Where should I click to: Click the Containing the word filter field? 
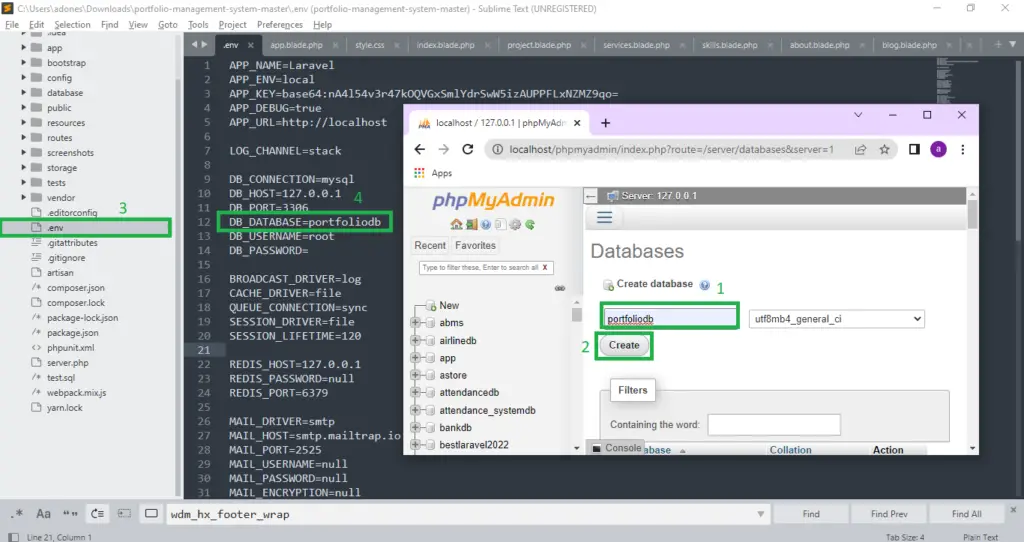774,424
